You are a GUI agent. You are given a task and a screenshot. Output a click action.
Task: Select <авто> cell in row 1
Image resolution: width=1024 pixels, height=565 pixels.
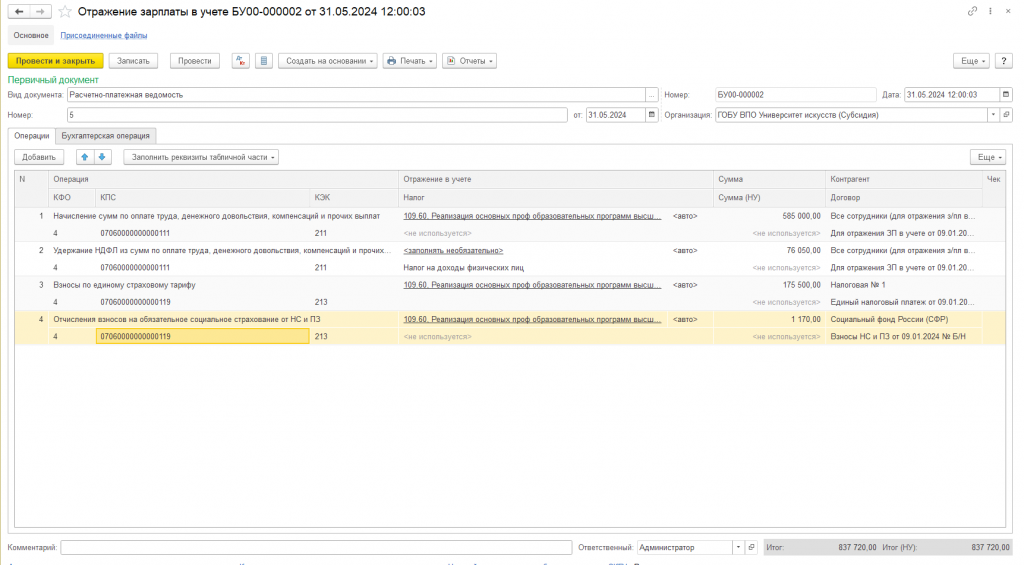click(x=690, y=216)
